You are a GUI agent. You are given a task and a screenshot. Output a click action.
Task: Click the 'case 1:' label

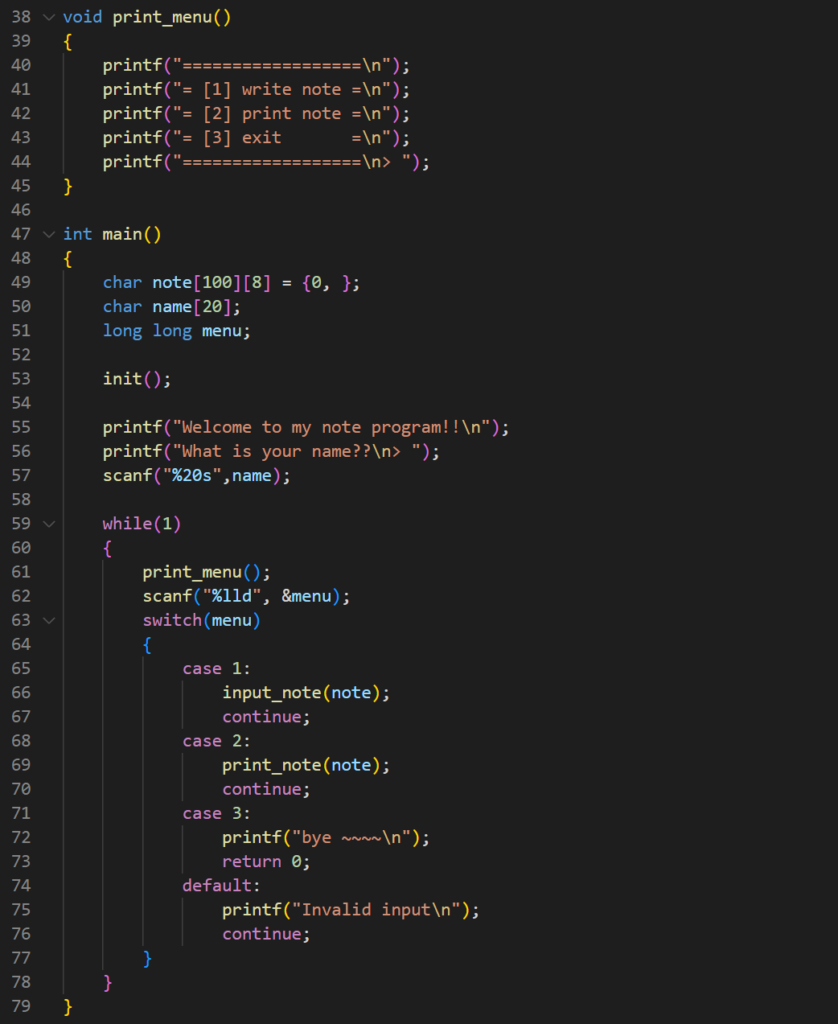tap(216, 669)
